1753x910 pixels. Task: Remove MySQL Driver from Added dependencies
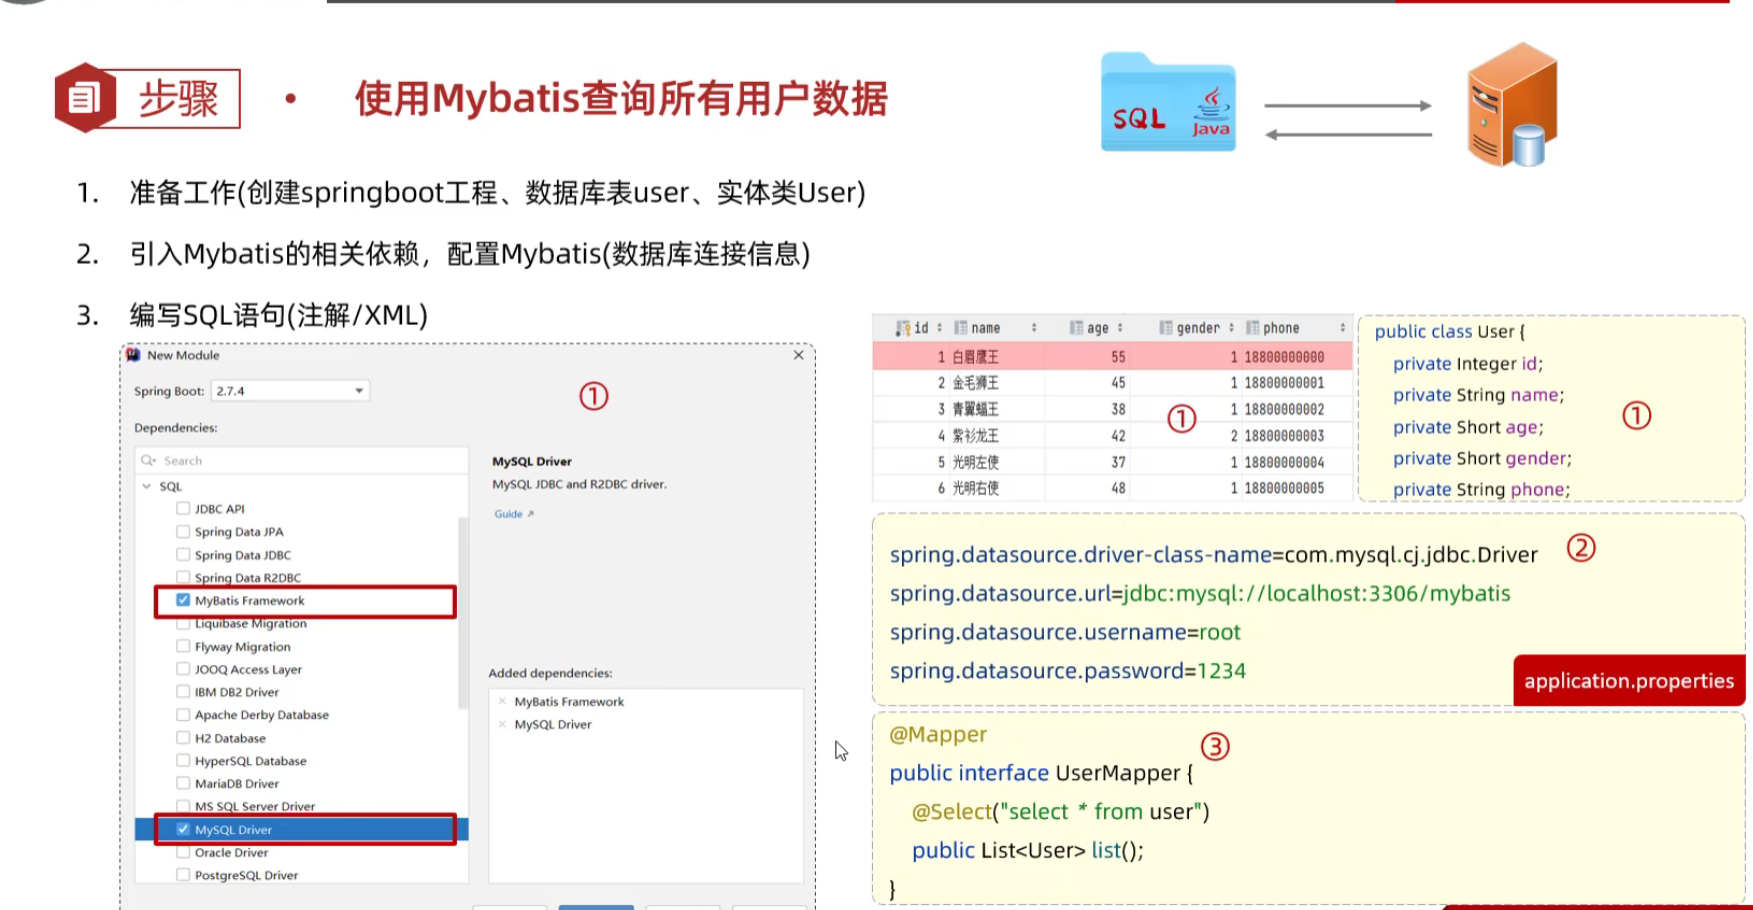coord(503,723)
